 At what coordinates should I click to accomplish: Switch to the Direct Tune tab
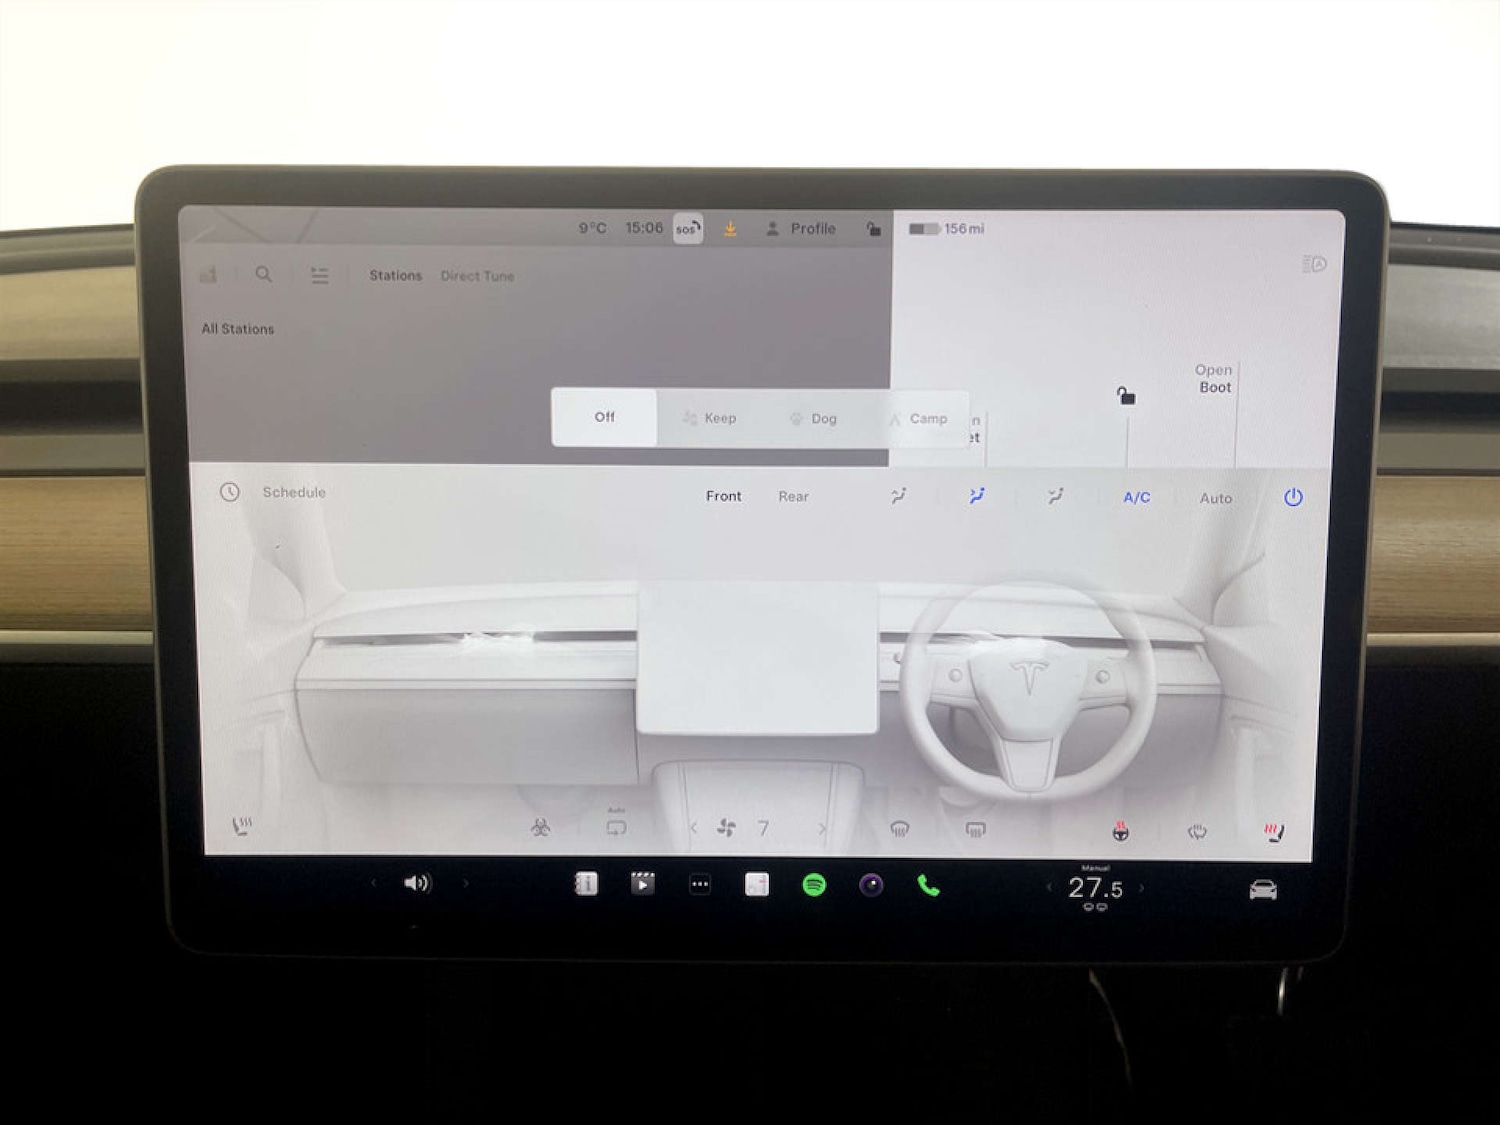click(x=477, y=275)
